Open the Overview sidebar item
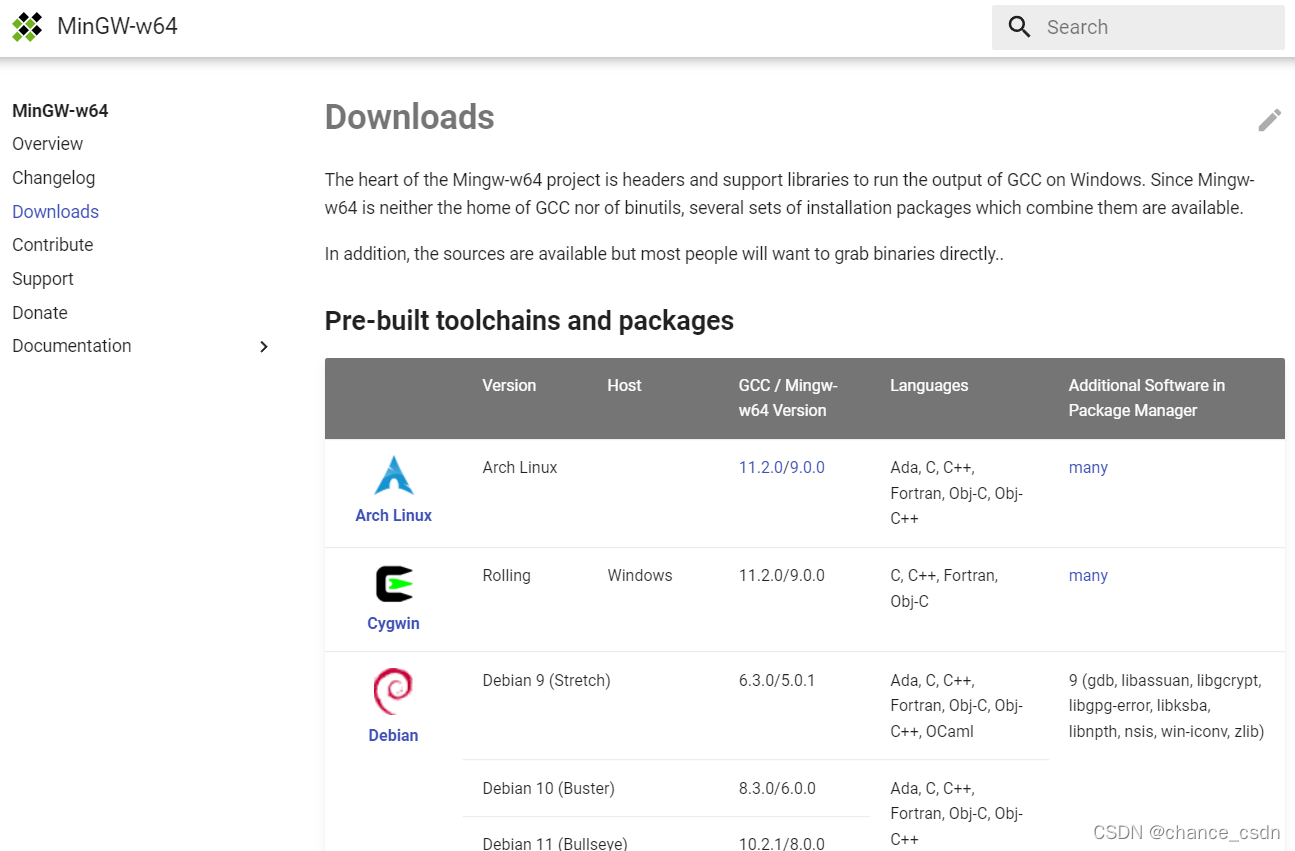The image size is (1295, 851). pyautogui.click(x=48, y=144)
